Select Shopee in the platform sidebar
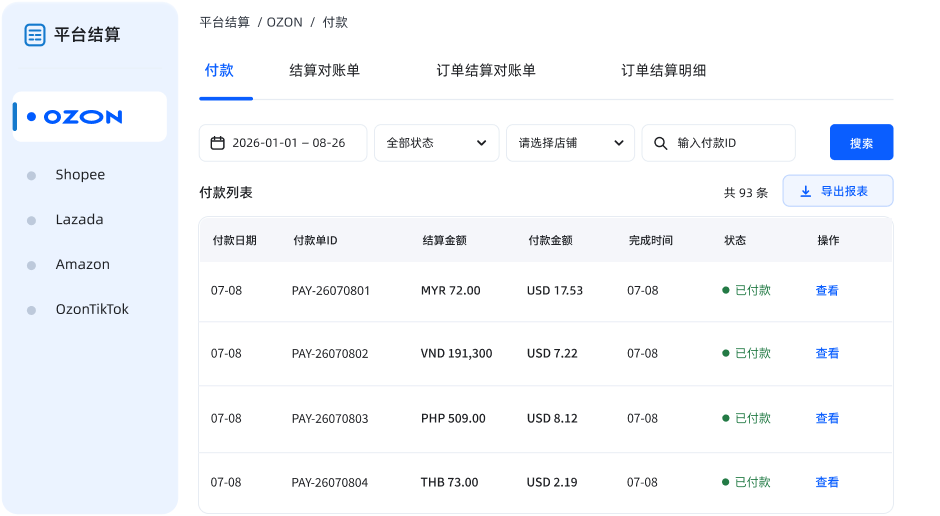This screenshot has width=940, height=516. point(80,175)
